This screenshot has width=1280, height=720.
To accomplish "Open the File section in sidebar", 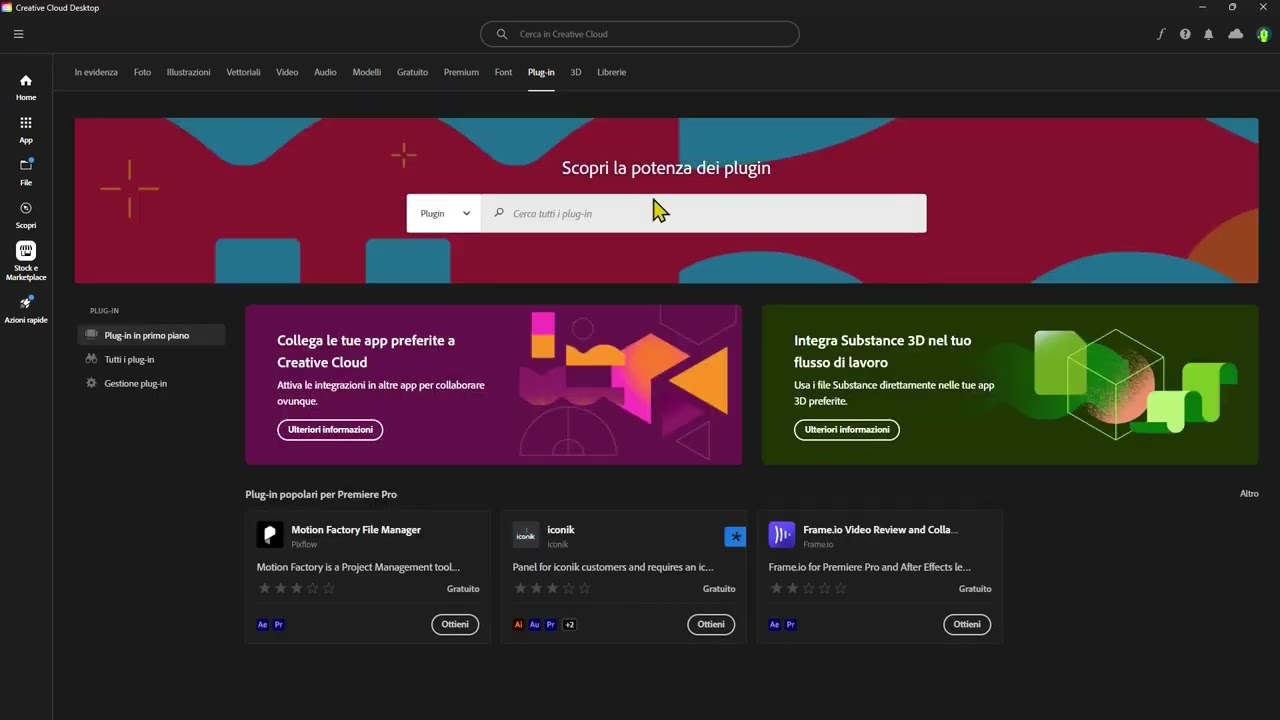I will (x=26, y=172).
